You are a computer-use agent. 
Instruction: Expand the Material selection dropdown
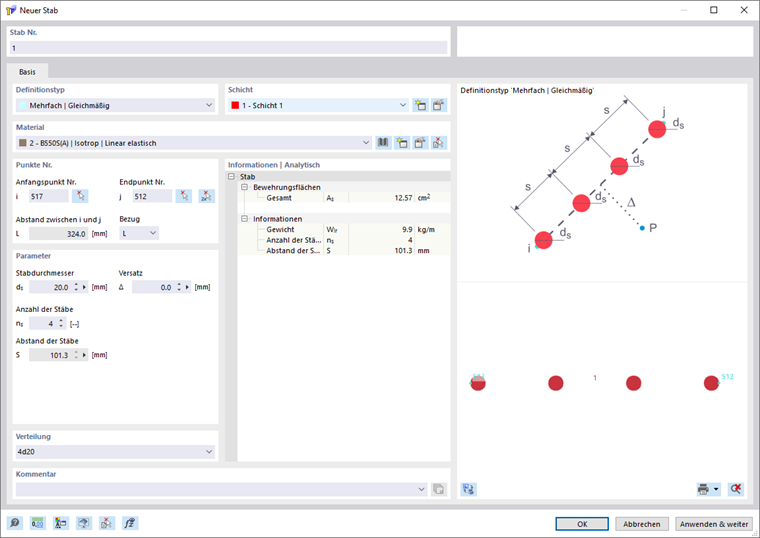point(366,143)
